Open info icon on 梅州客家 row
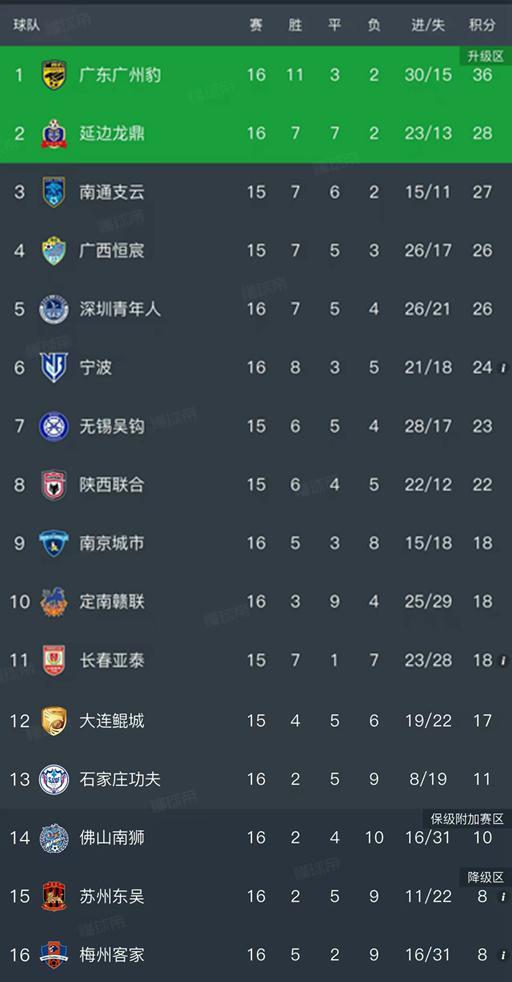Screen dimensions: 512x982 click(x=503, y=956)
